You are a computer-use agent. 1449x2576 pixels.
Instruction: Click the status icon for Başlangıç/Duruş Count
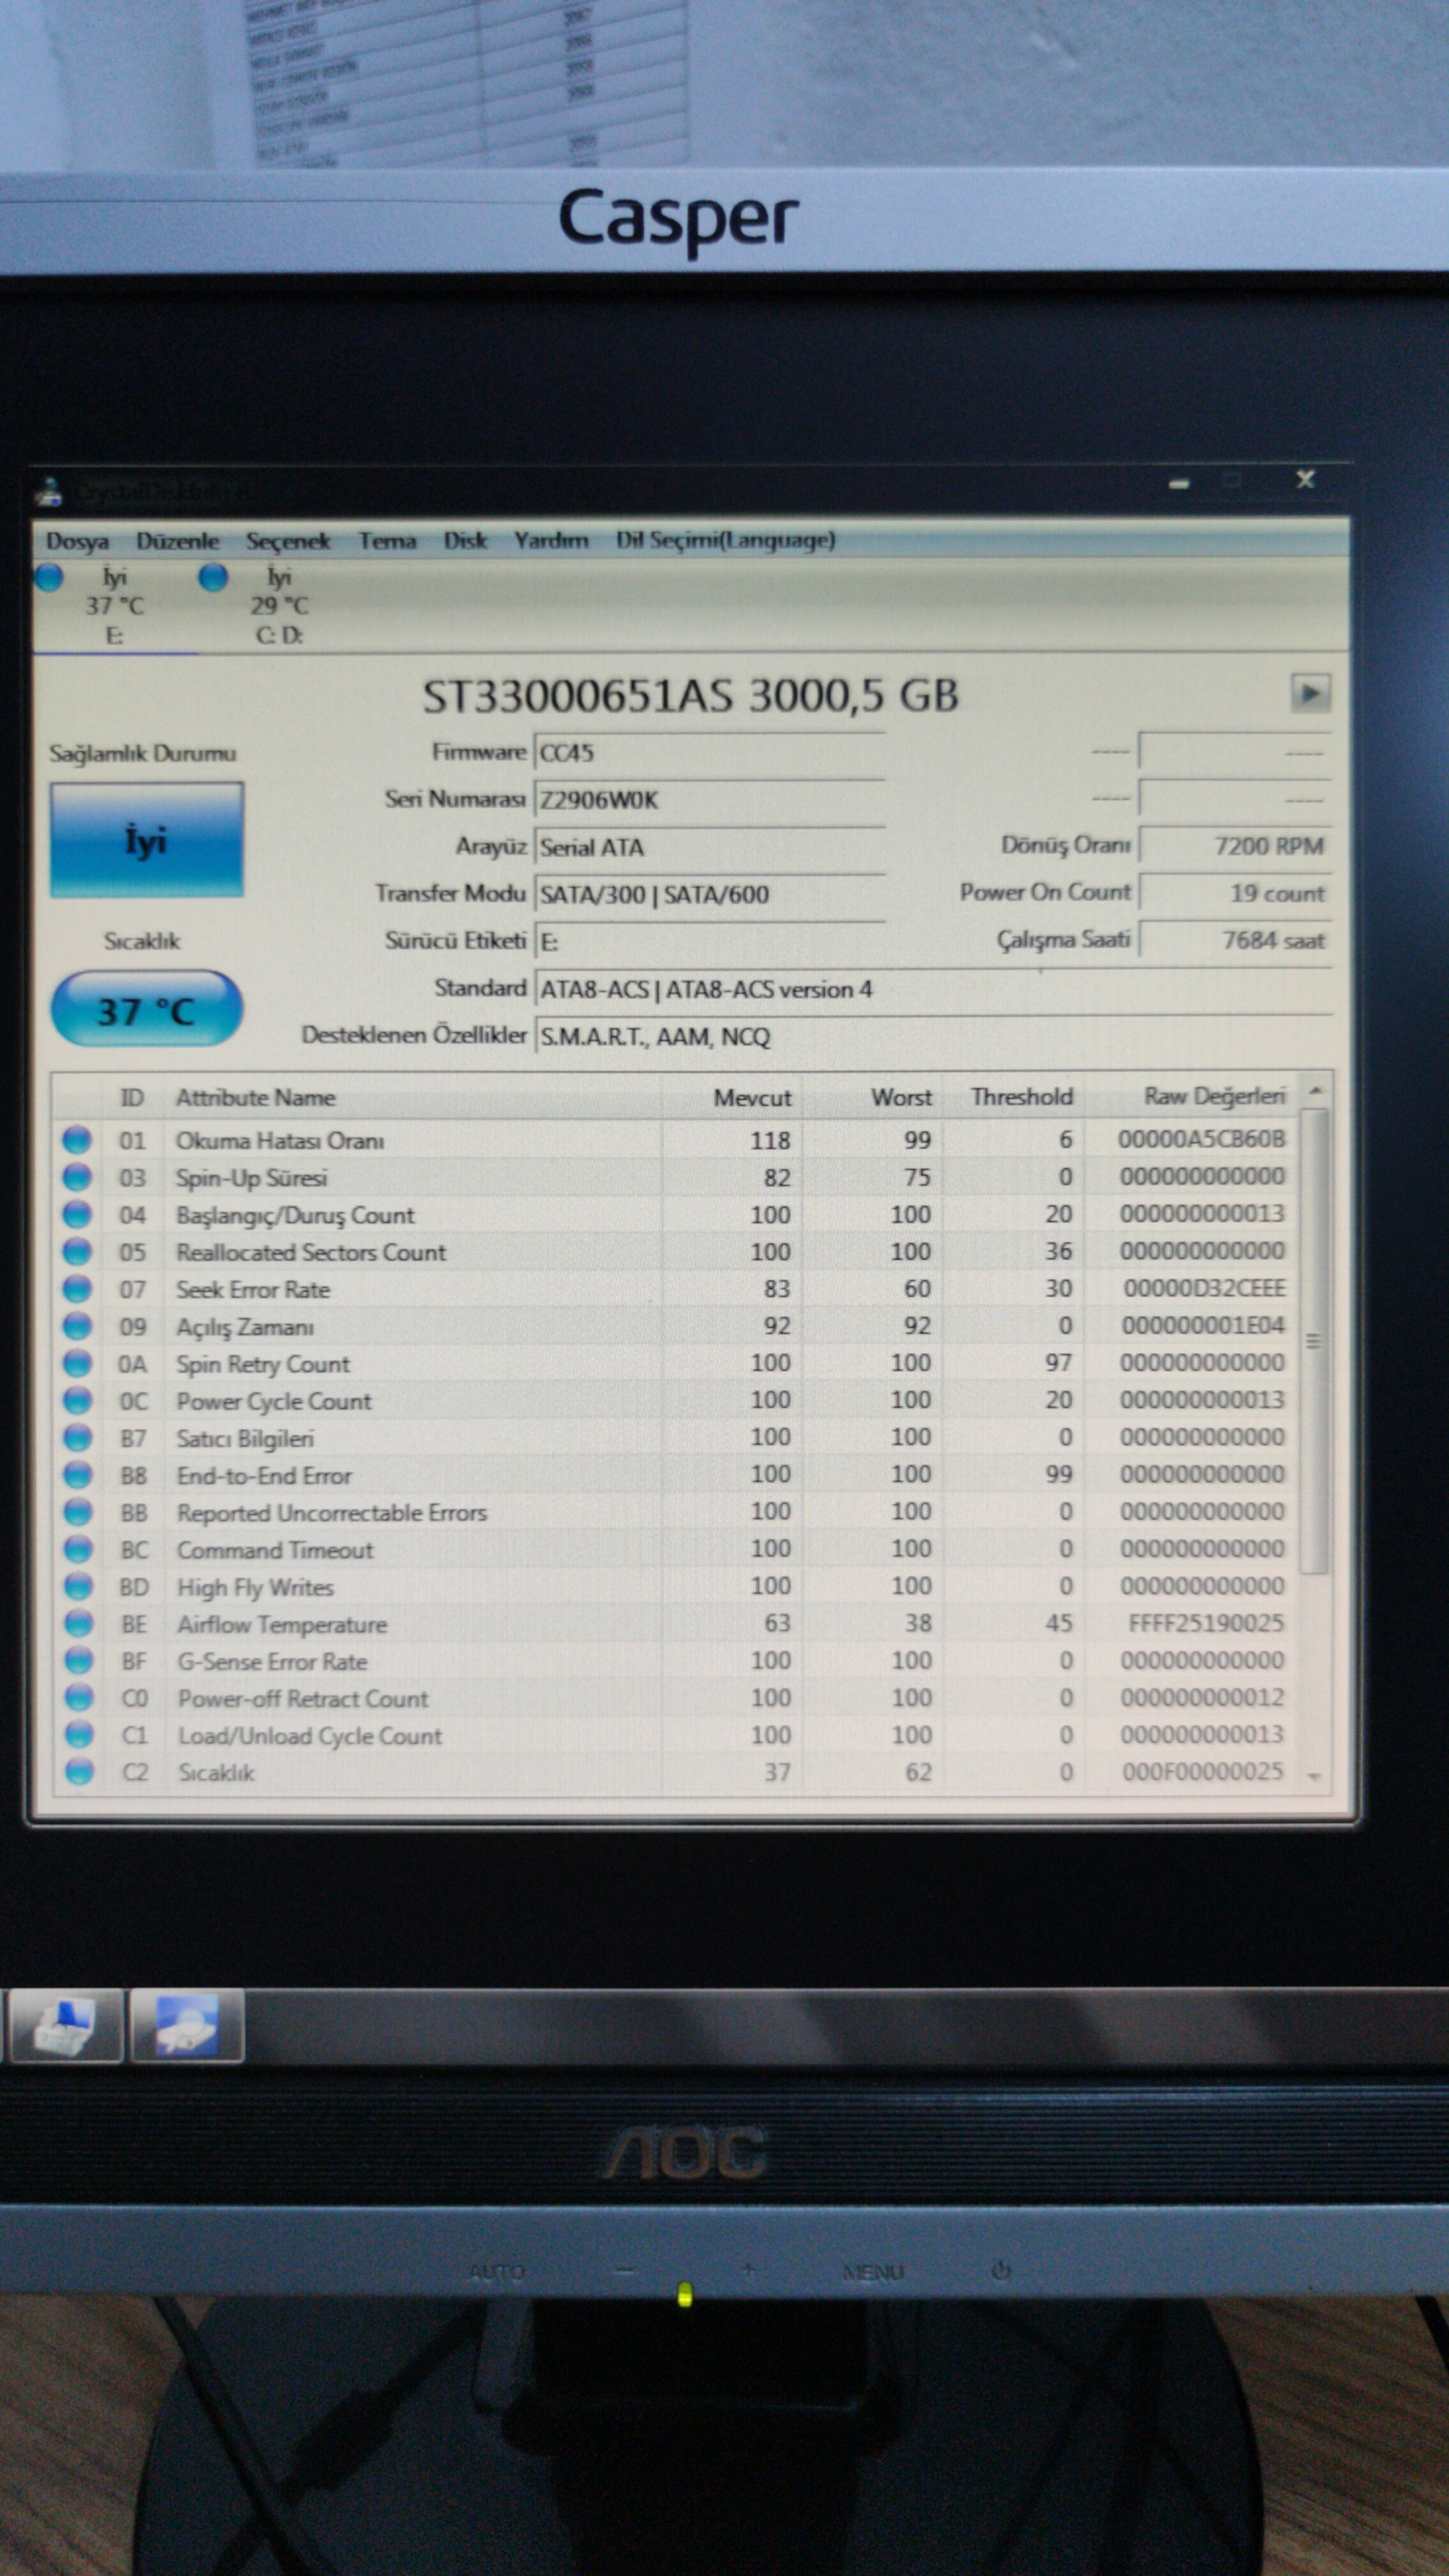(x=77, y=1215)
